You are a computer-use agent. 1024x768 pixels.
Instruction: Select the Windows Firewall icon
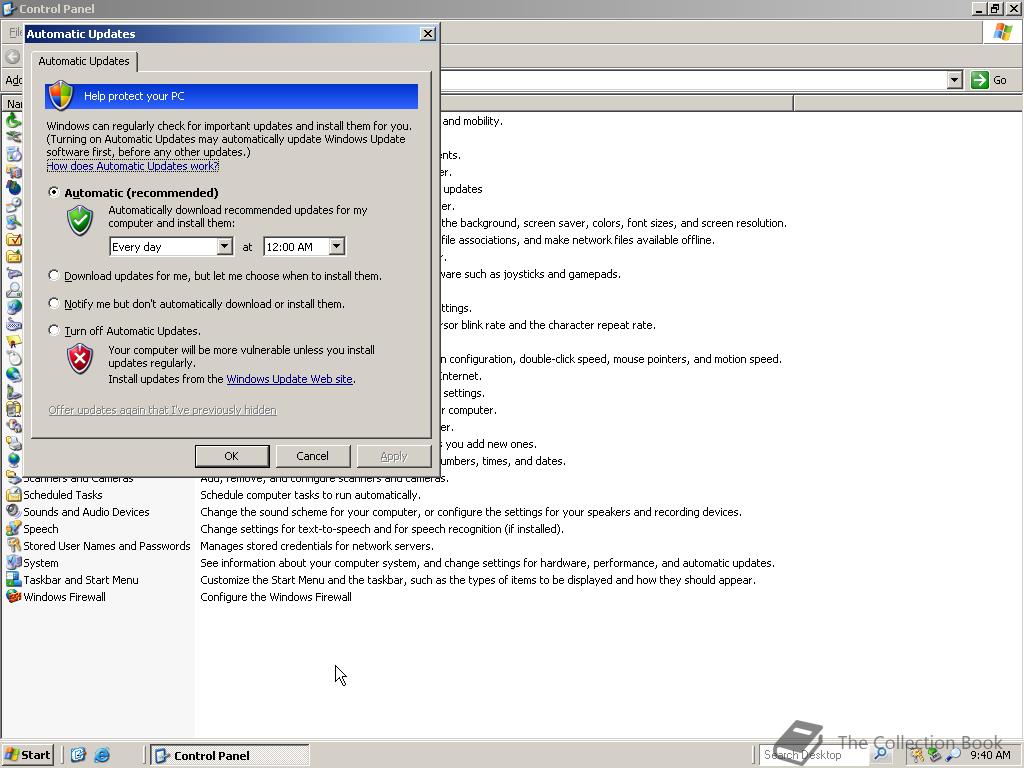(x=13, y=597)
